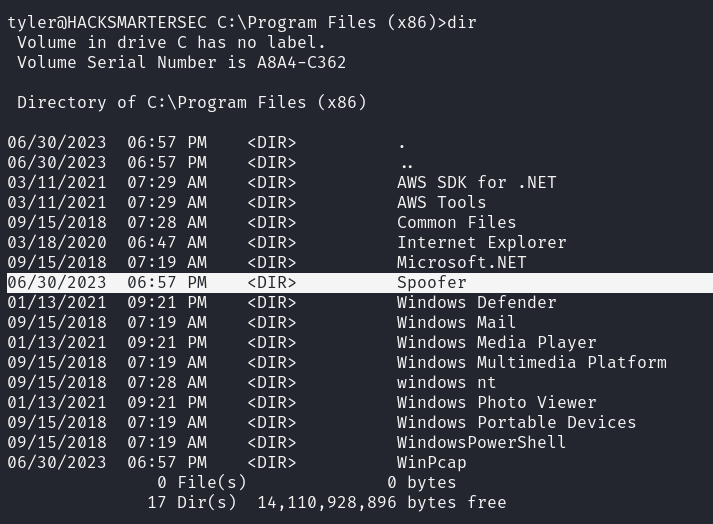Select the lowercase windows nt entry
Image resolution: width=713 pixels, height=524 pixels.
coord(446,382)
